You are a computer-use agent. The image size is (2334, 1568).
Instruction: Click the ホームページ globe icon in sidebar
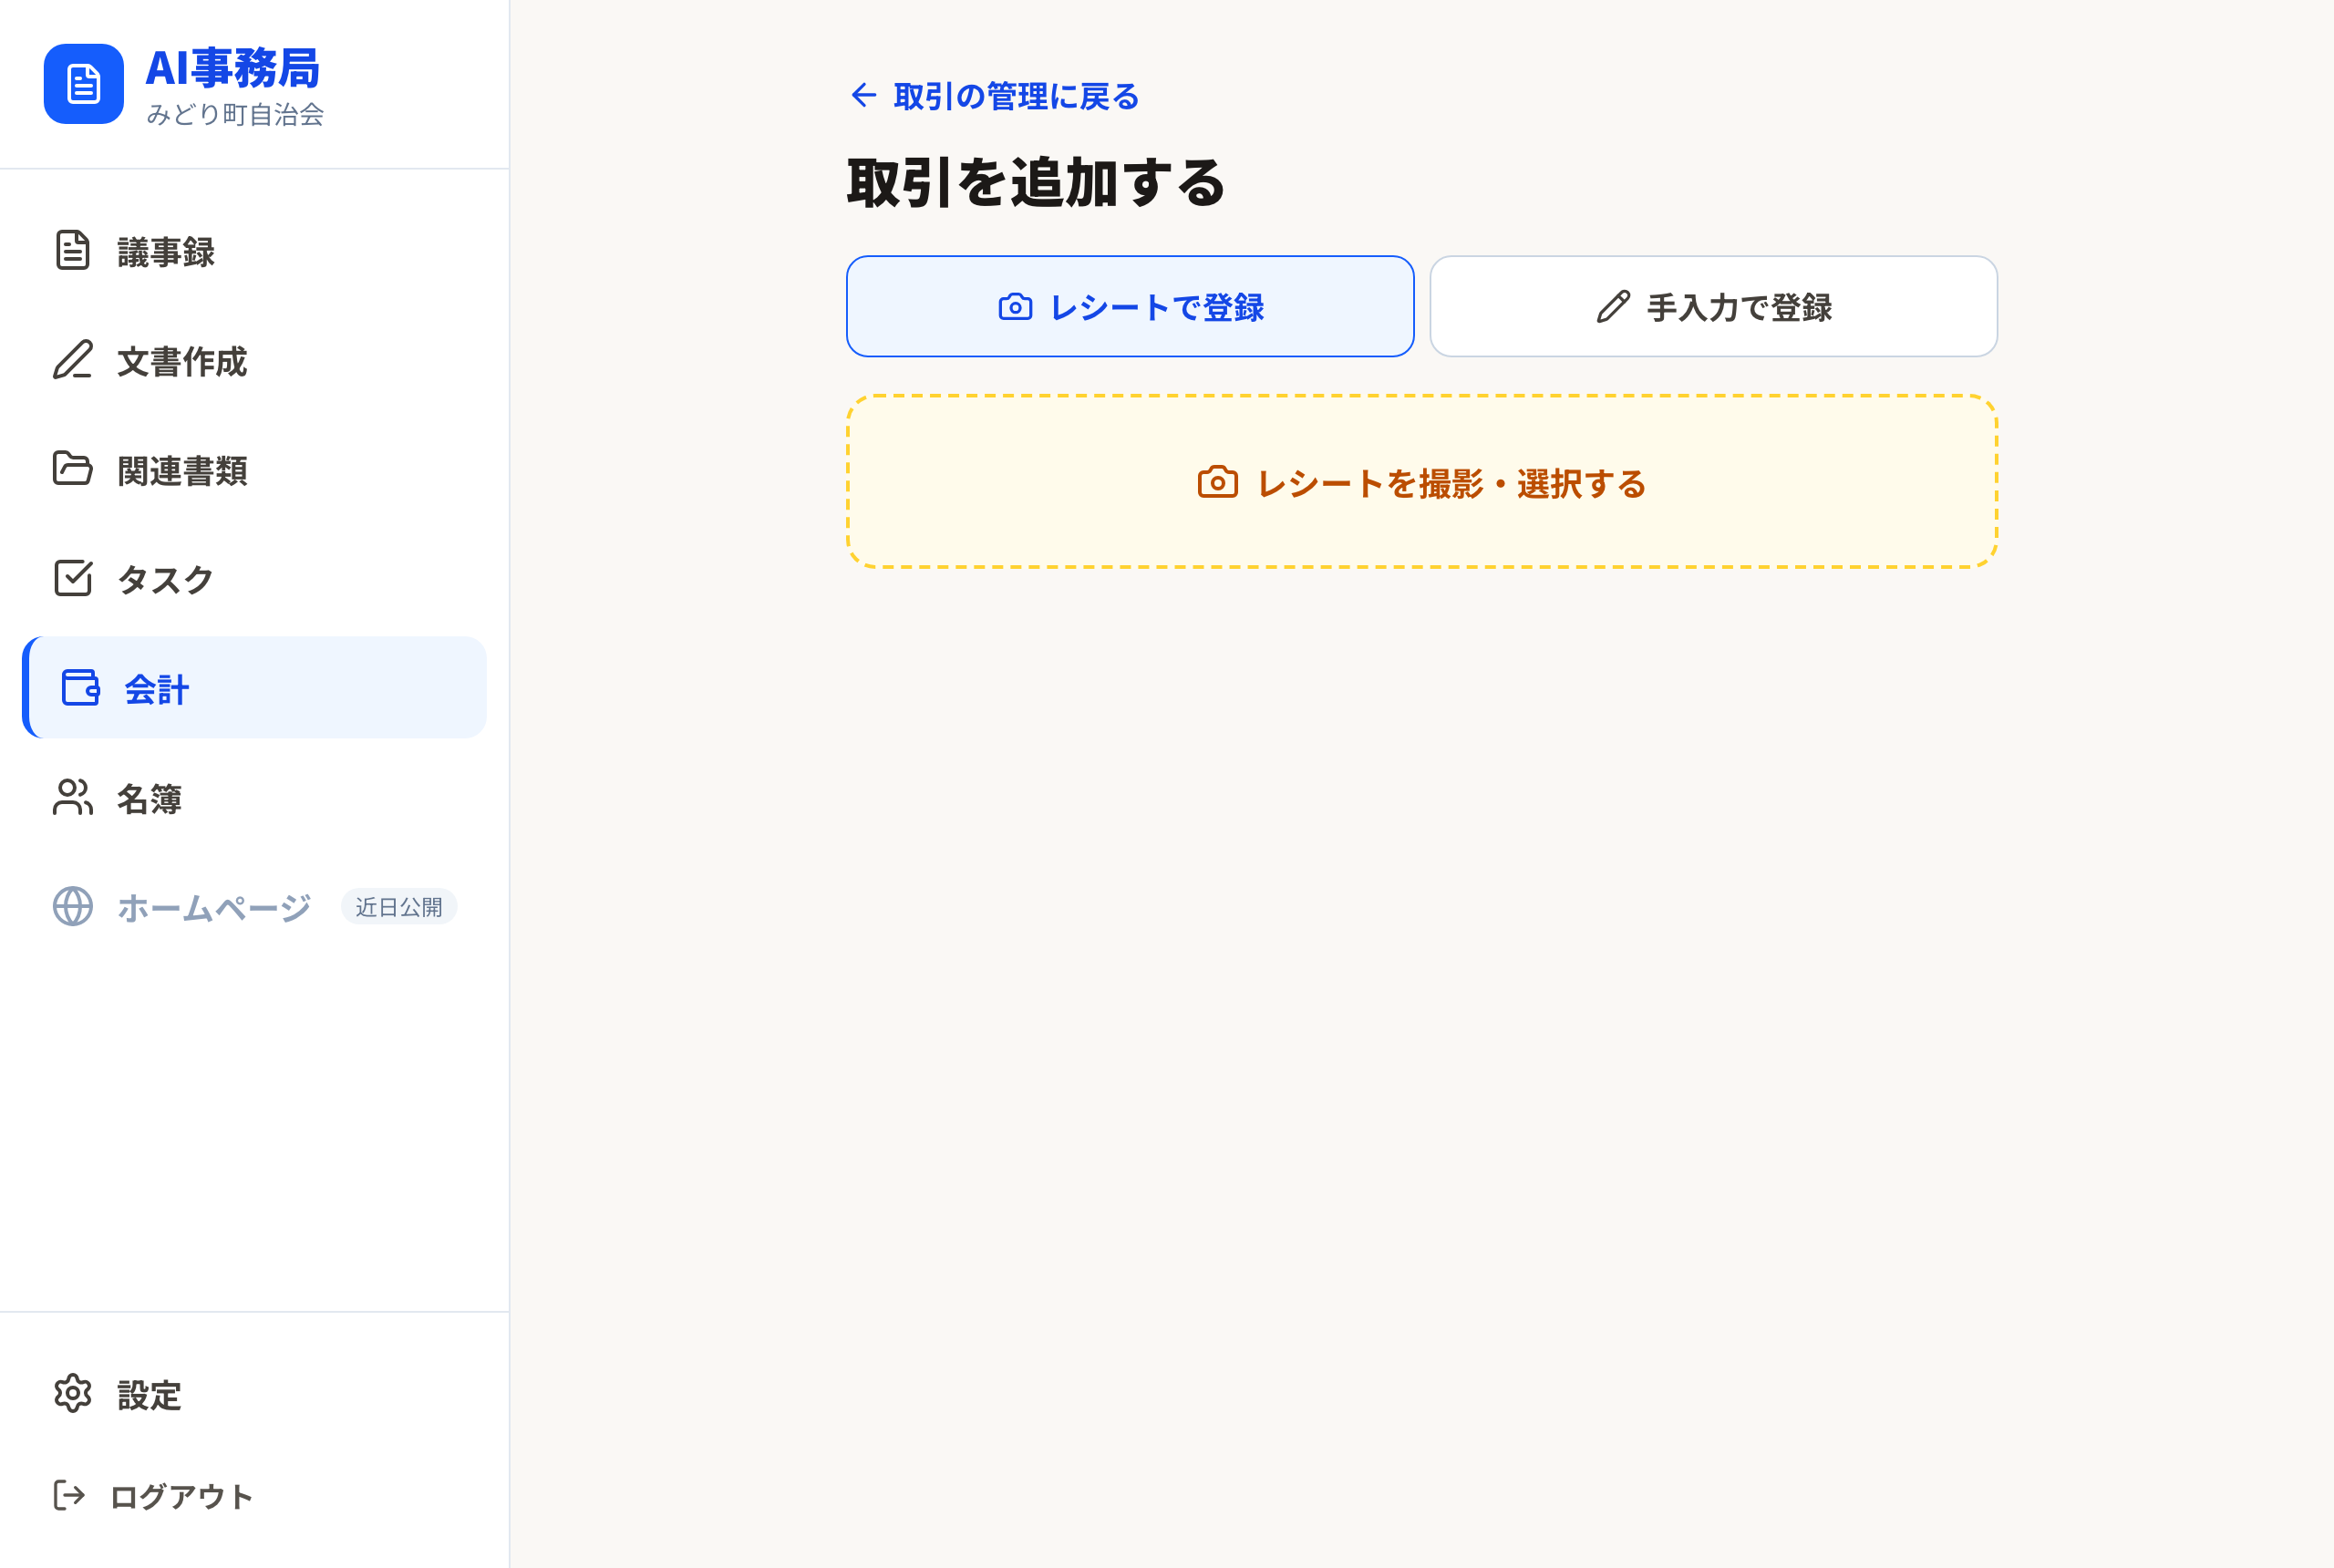(x=73, y=907)
